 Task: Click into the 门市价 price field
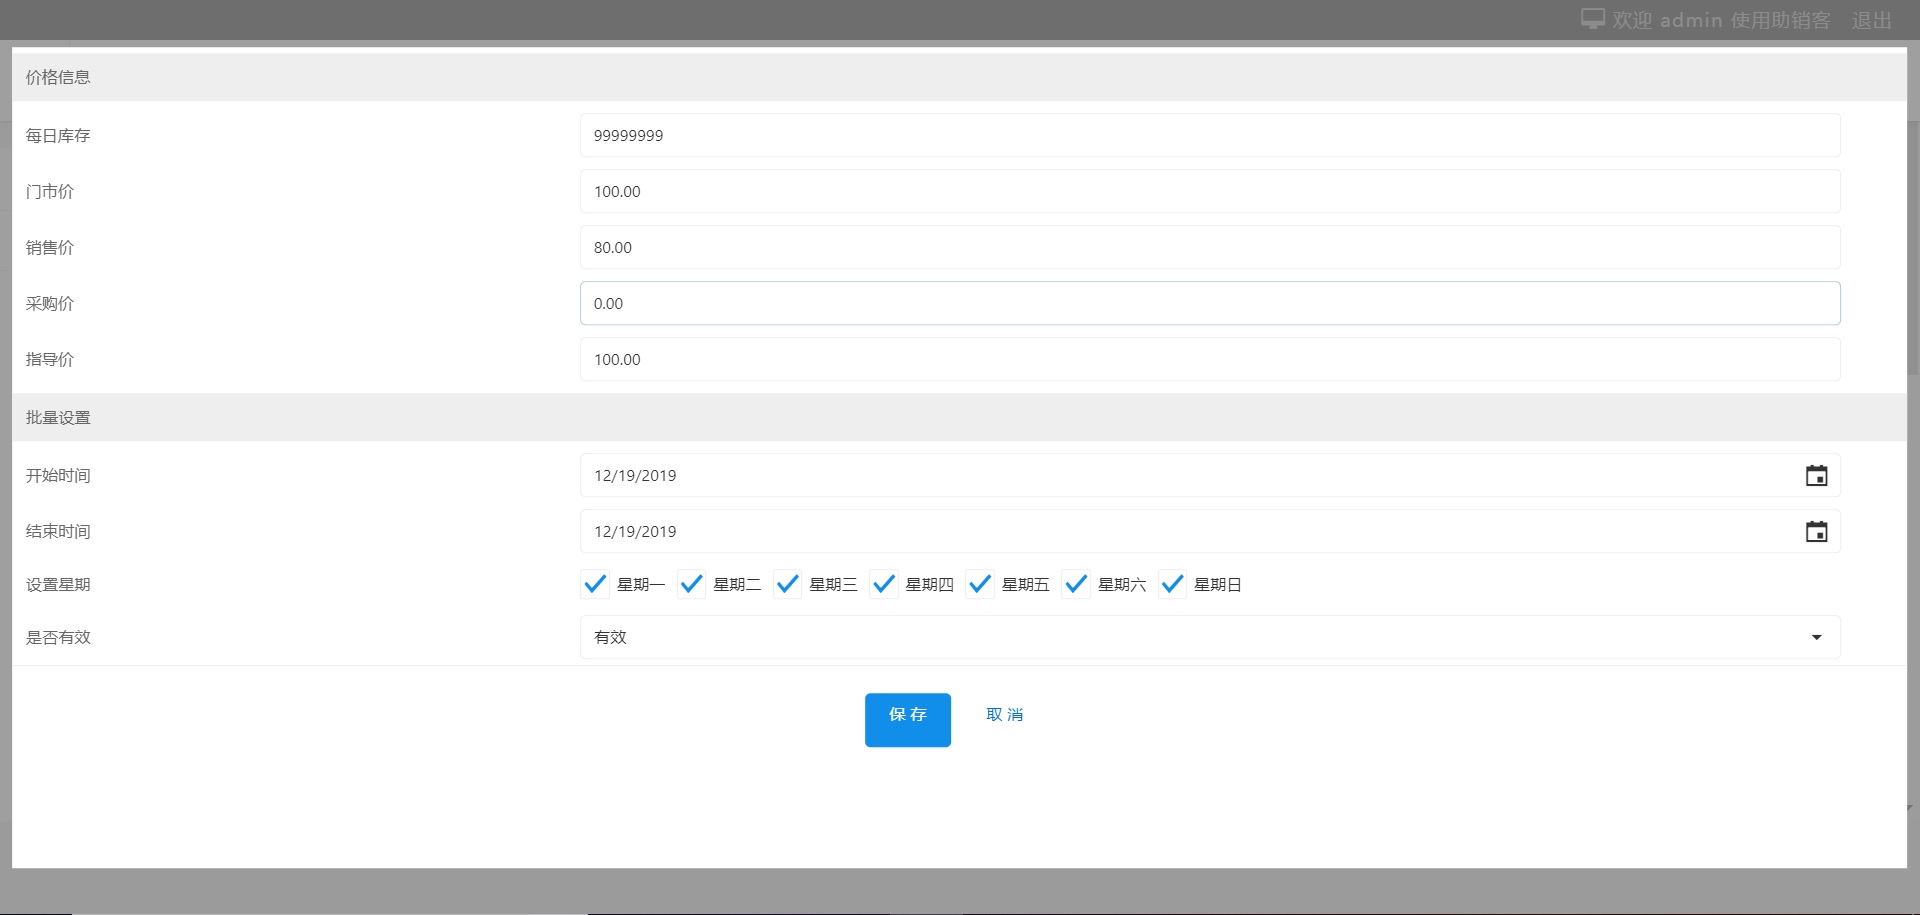pos(1209,191)
